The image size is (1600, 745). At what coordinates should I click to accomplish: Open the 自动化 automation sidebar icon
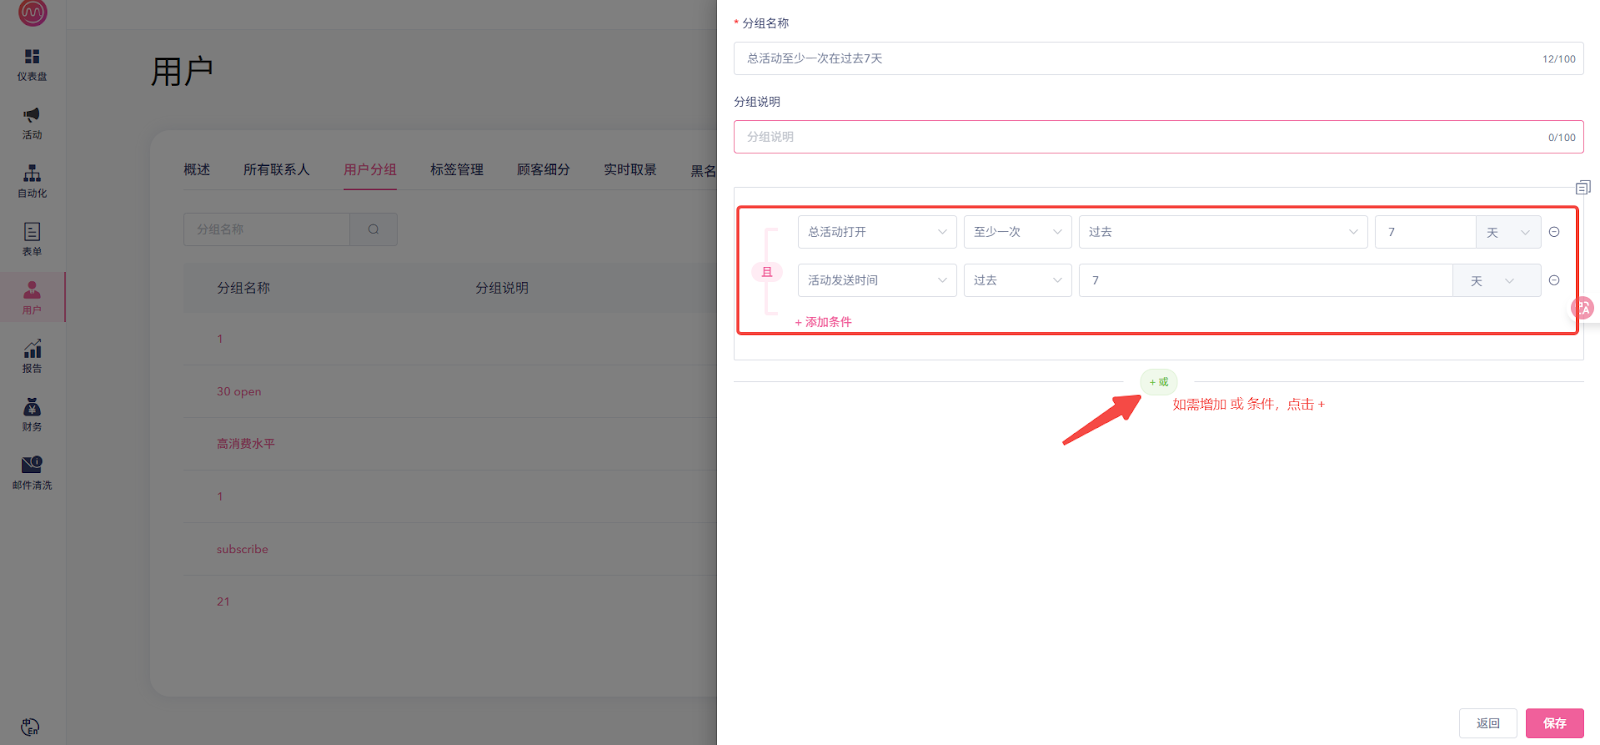[x=32, y=181]
